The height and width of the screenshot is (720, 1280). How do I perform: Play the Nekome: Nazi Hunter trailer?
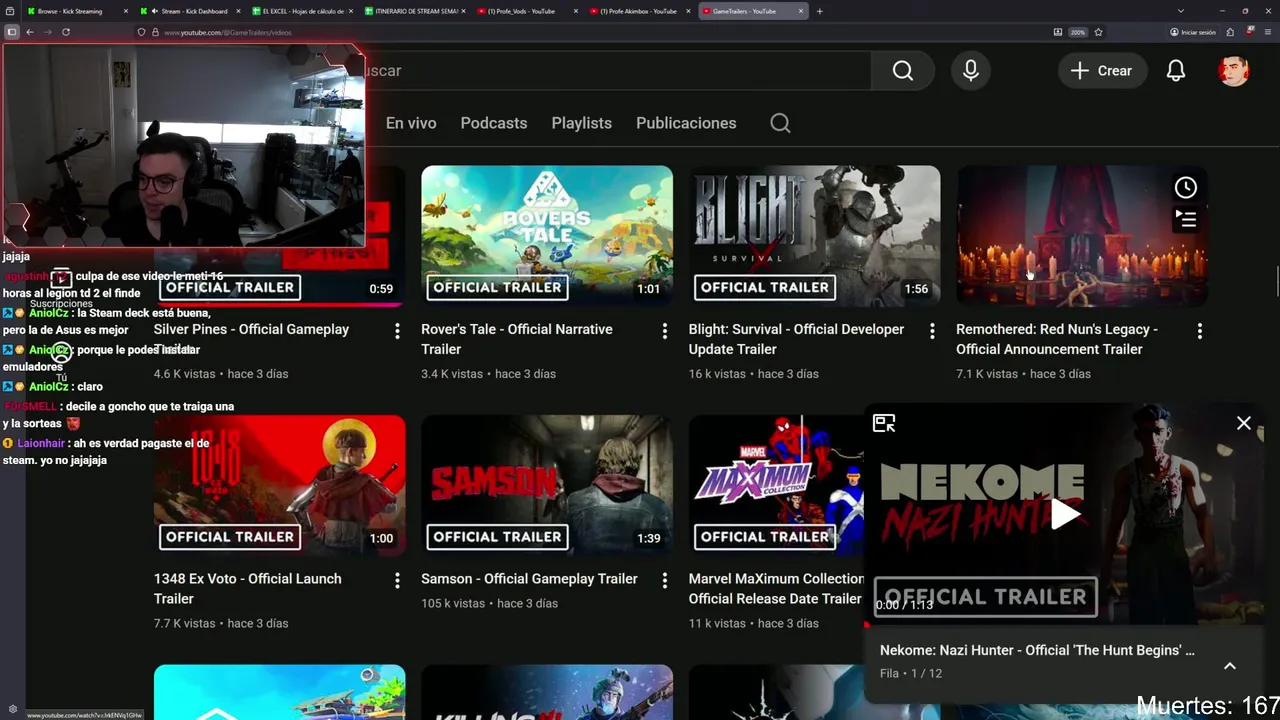click(1064, 514)
